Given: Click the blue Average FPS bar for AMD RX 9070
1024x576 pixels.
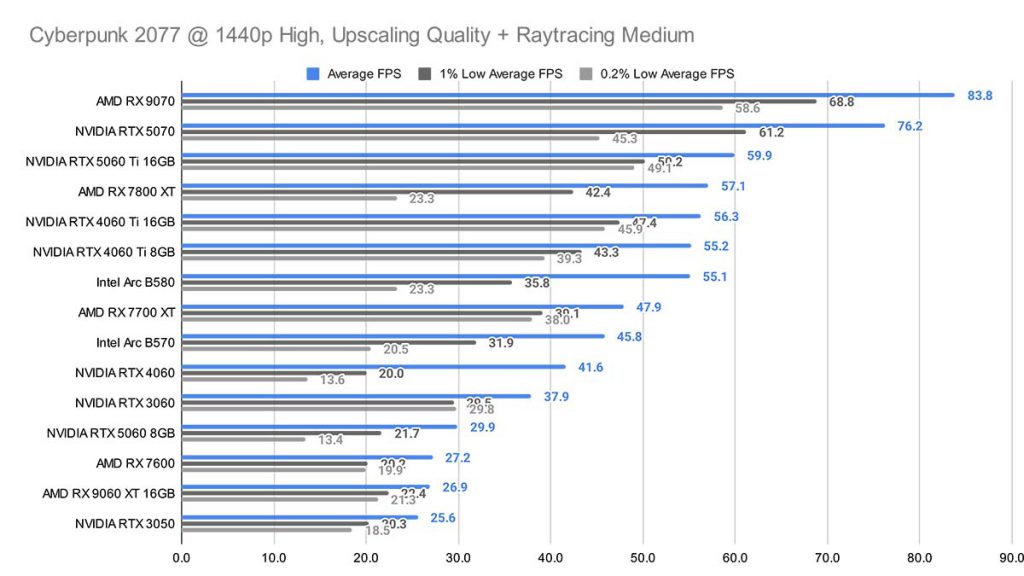Looking at the screenshot, I should point(568,95).
